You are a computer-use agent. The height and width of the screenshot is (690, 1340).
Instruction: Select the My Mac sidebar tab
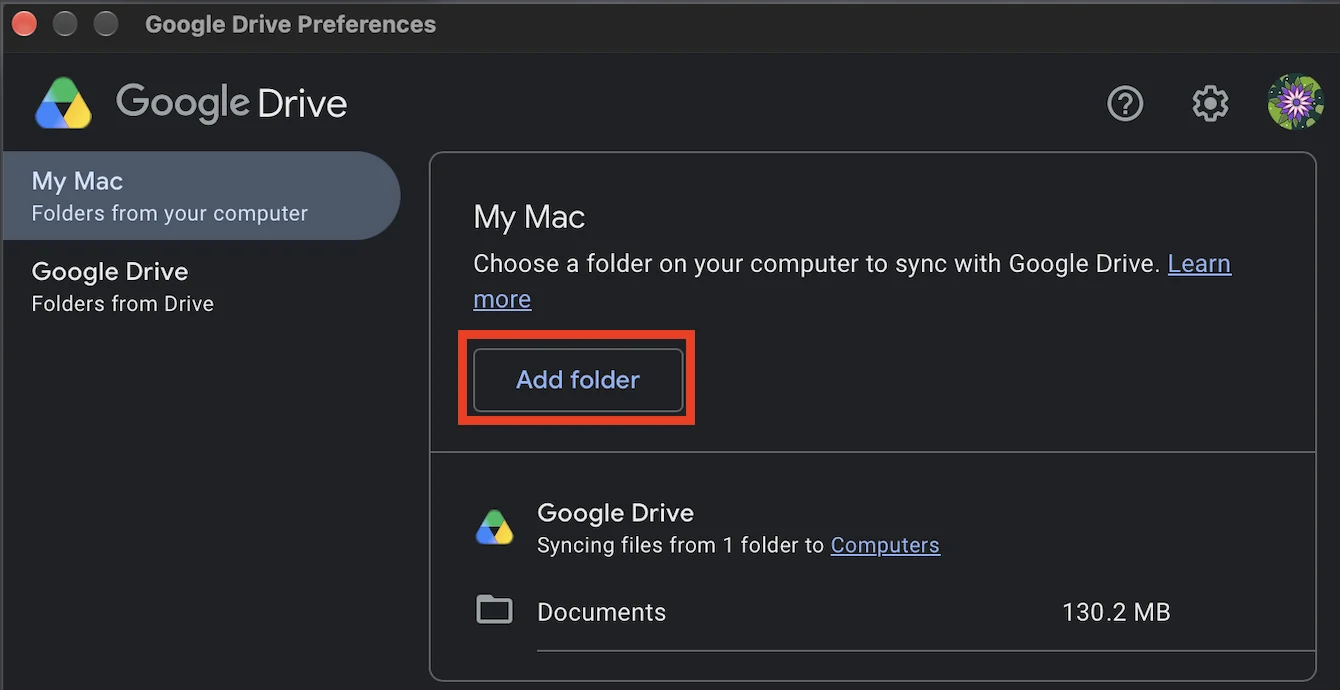click(x=201, y=196)
